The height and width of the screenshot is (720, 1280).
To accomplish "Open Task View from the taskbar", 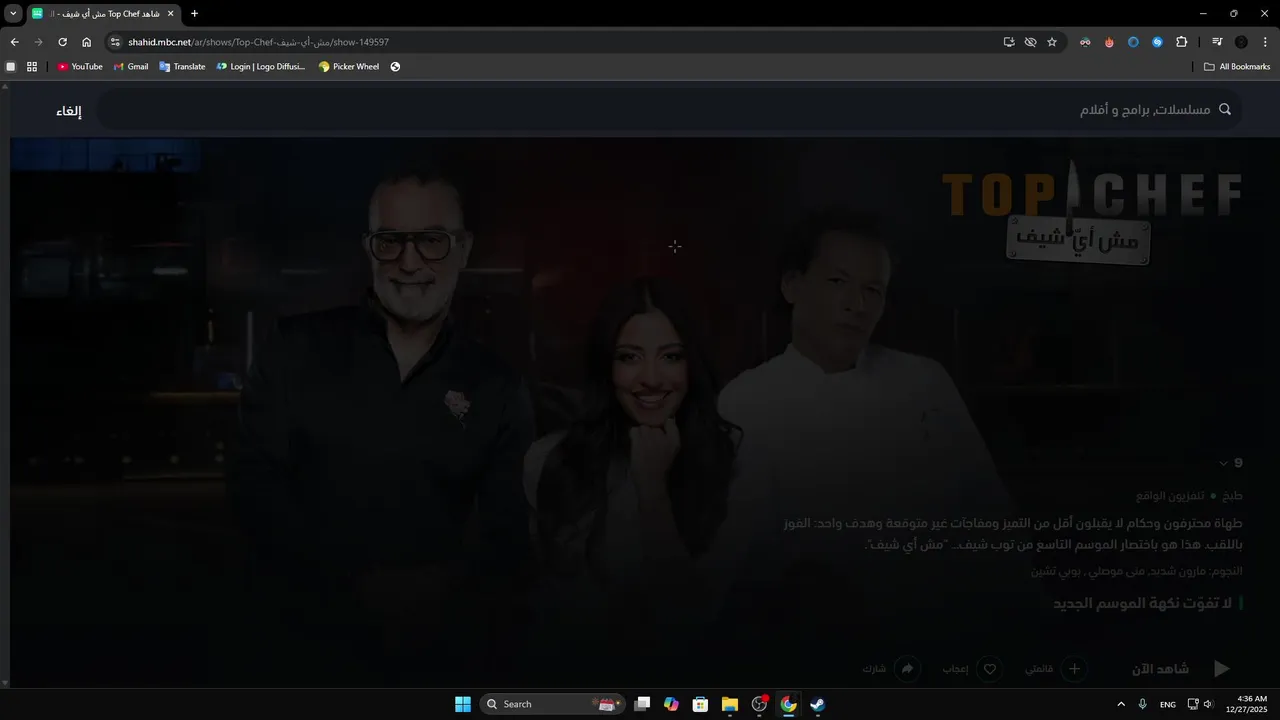I will [642, 704].
